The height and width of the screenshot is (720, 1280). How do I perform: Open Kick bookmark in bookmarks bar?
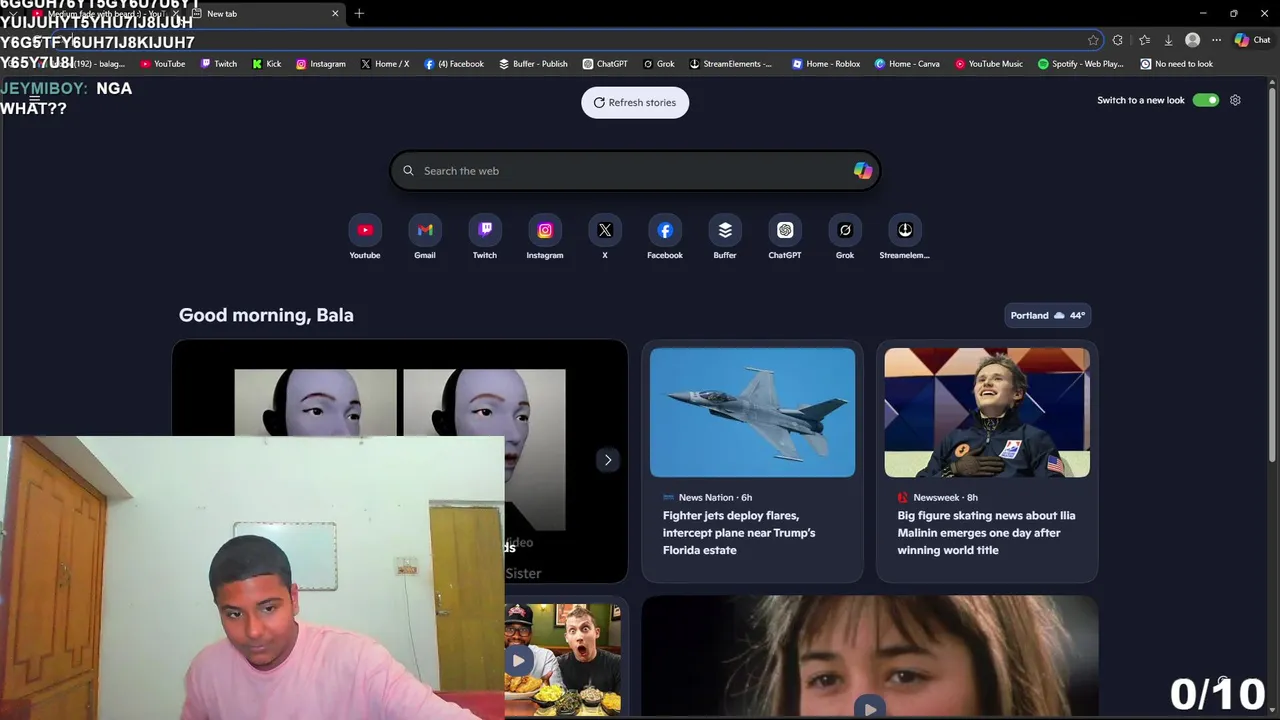(266, 64)
